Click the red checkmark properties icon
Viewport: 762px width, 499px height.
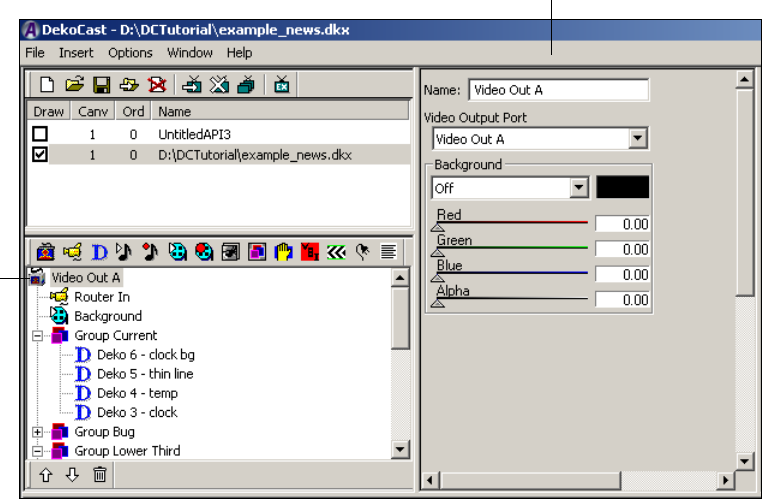[x=310, y=252]
